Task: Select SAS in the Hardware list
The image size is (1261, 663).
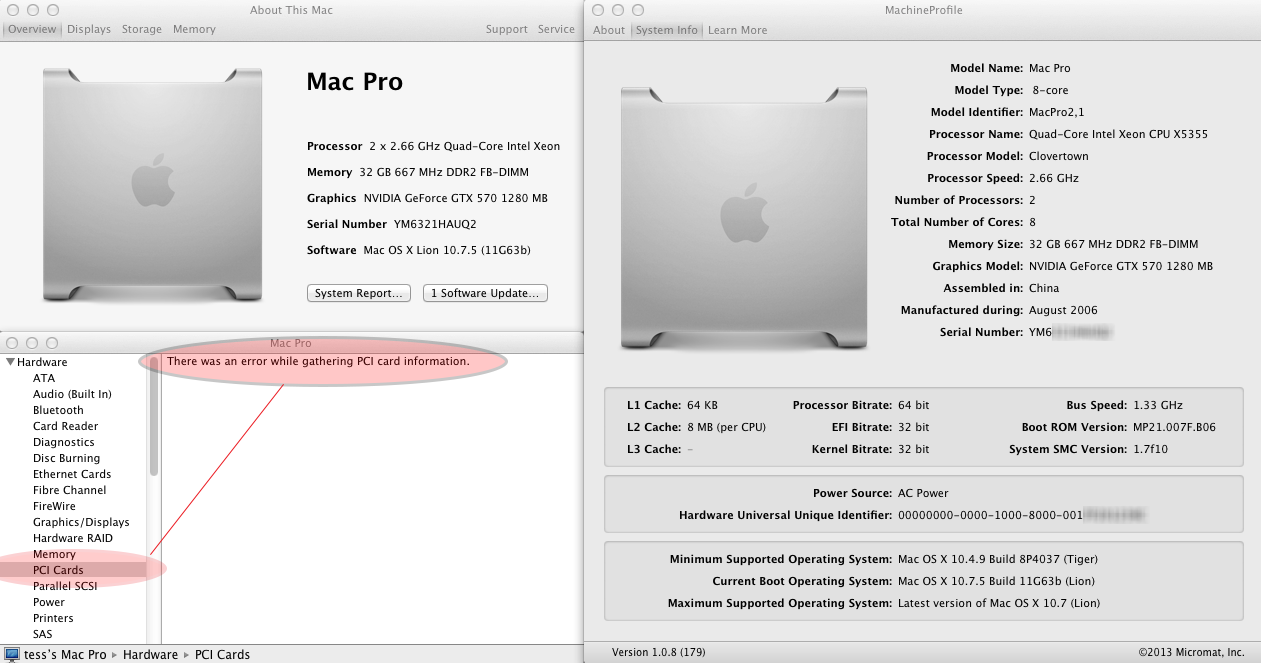Action: pyautogui.click(x=42, y=634)
